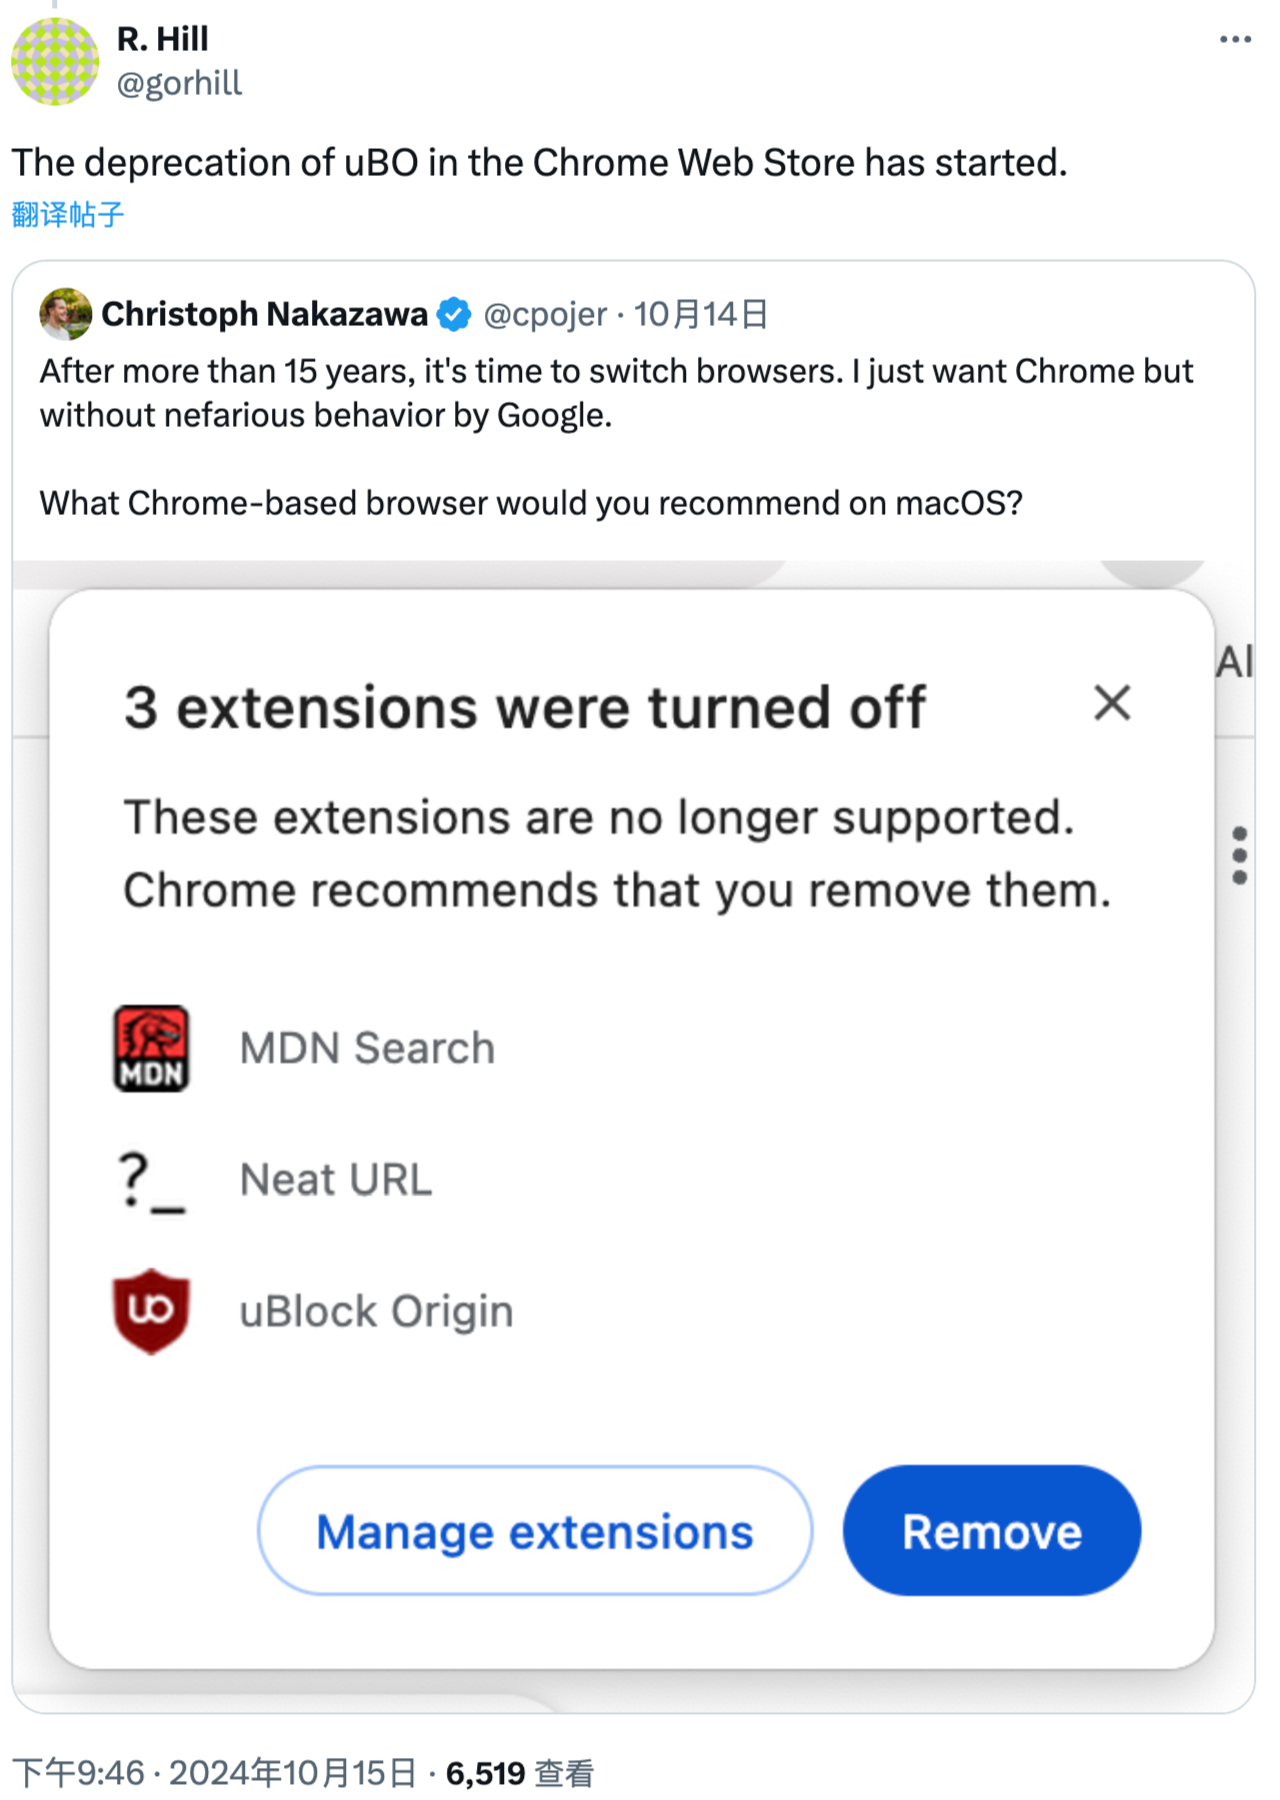Open the @cpojer handle link
This screenshot has height=1800, width=1280.
point(545,314)
